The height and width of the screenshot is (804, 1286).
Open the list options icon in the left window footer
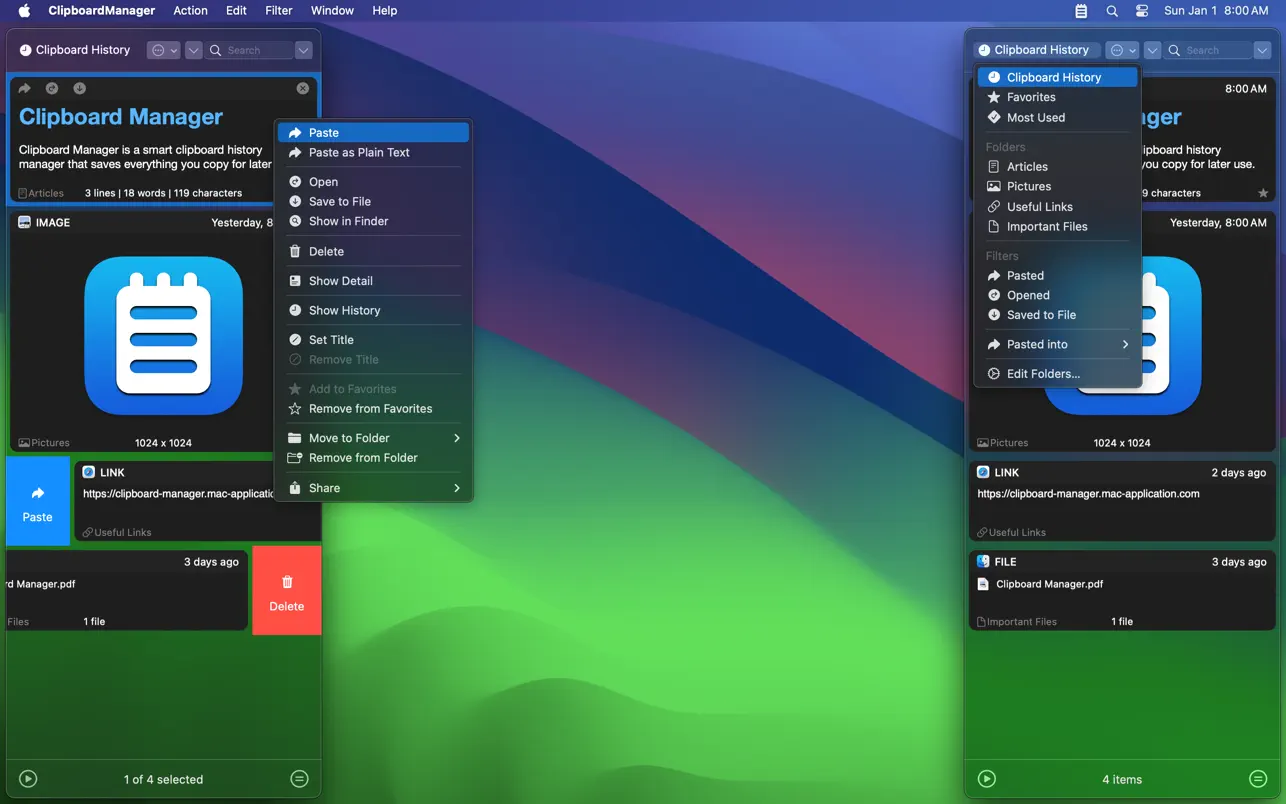pos(299,779)
